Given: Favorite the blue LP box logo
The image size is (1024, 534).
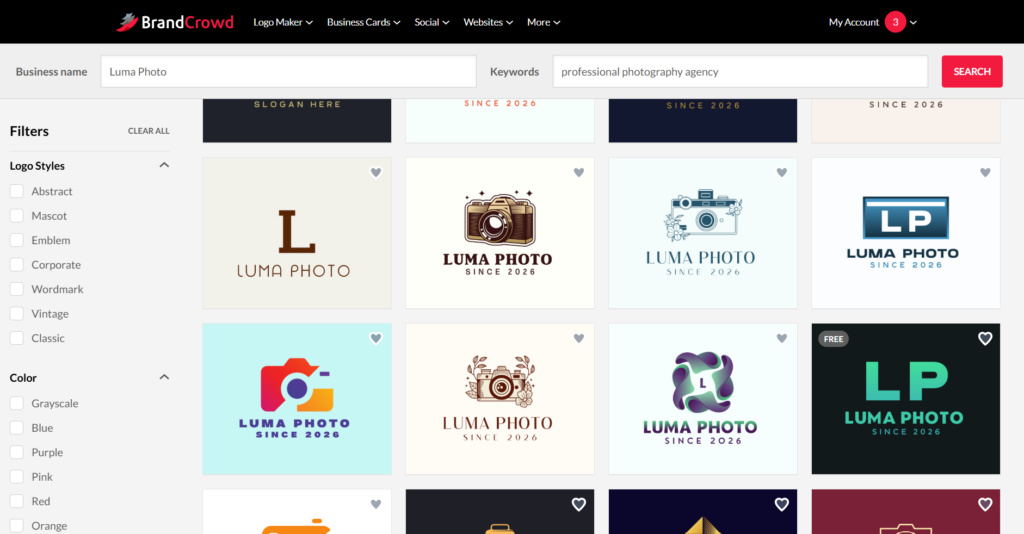Looking at the screenshot, I should coord(985,172).
